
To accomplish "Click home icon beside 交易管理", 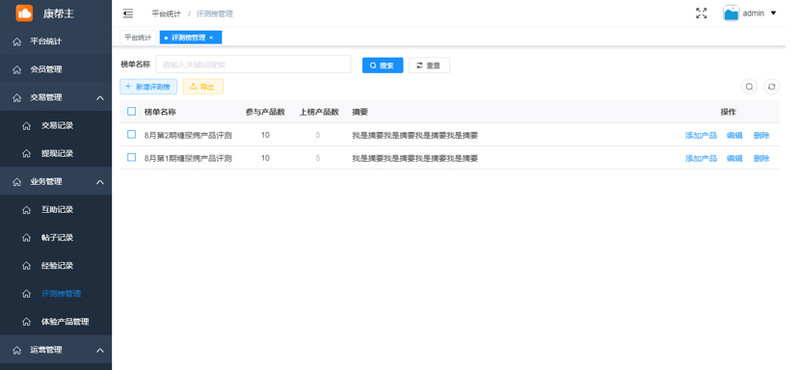I will click(17, 97).
